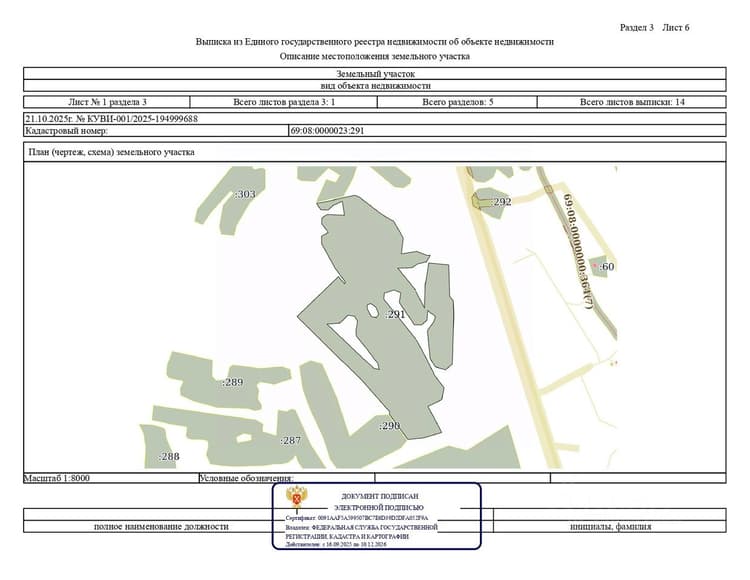This screenshot has width=750, height=580.
Task: Click the Лист № 1 раздела 3 cell
Action: point(107,102)
